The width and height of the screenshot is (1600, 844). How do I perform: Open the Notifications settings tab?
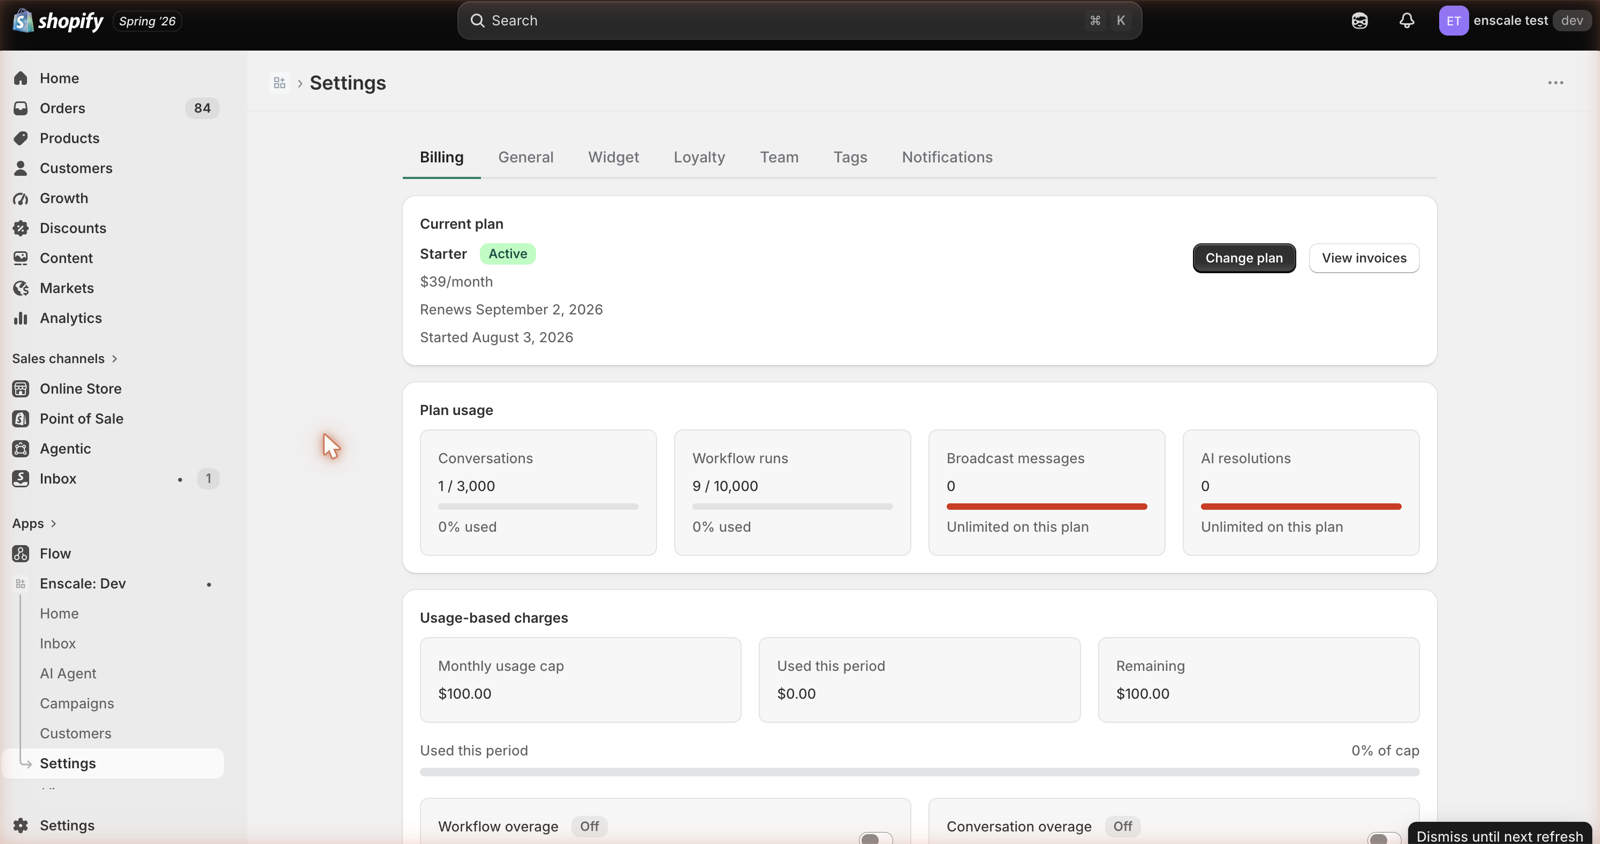(947, 157)
